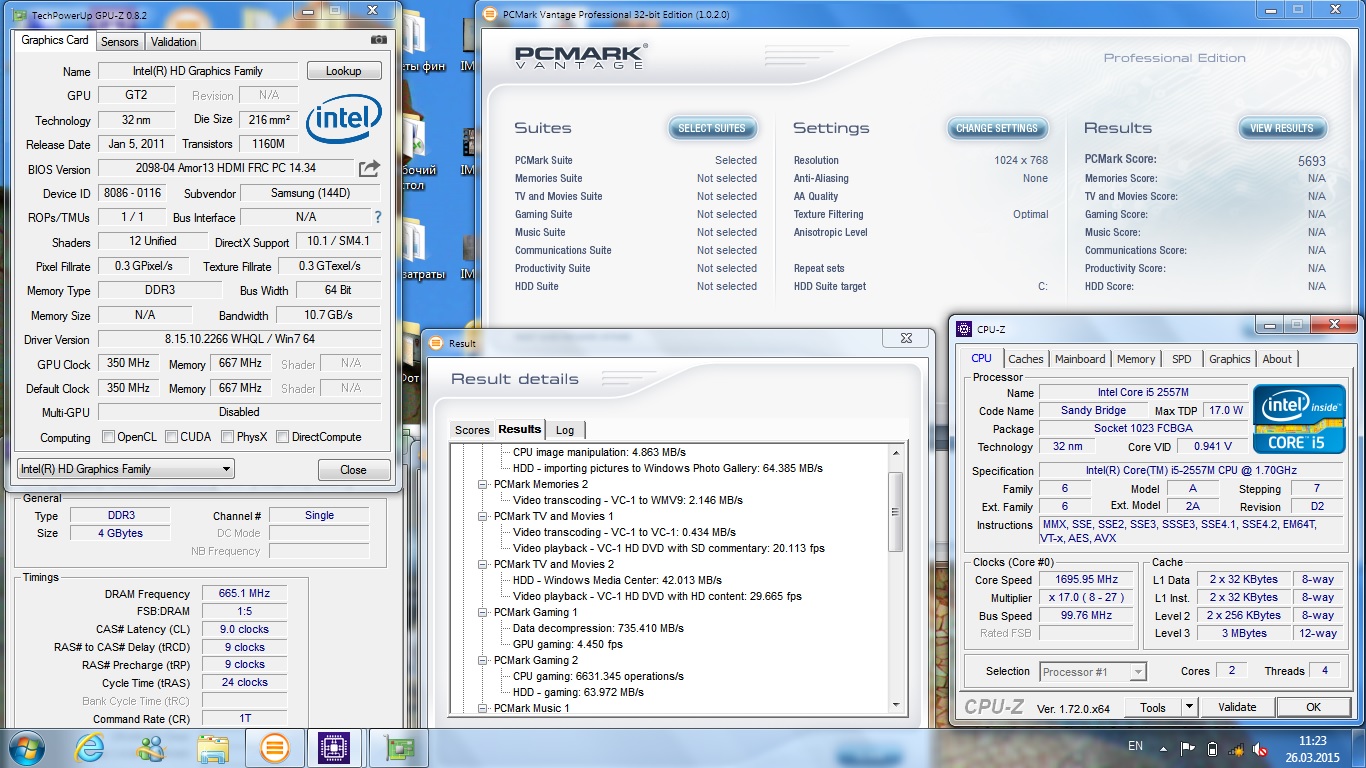
Task: Open the CPU-Z About tab
Action: coord(1277,359)
